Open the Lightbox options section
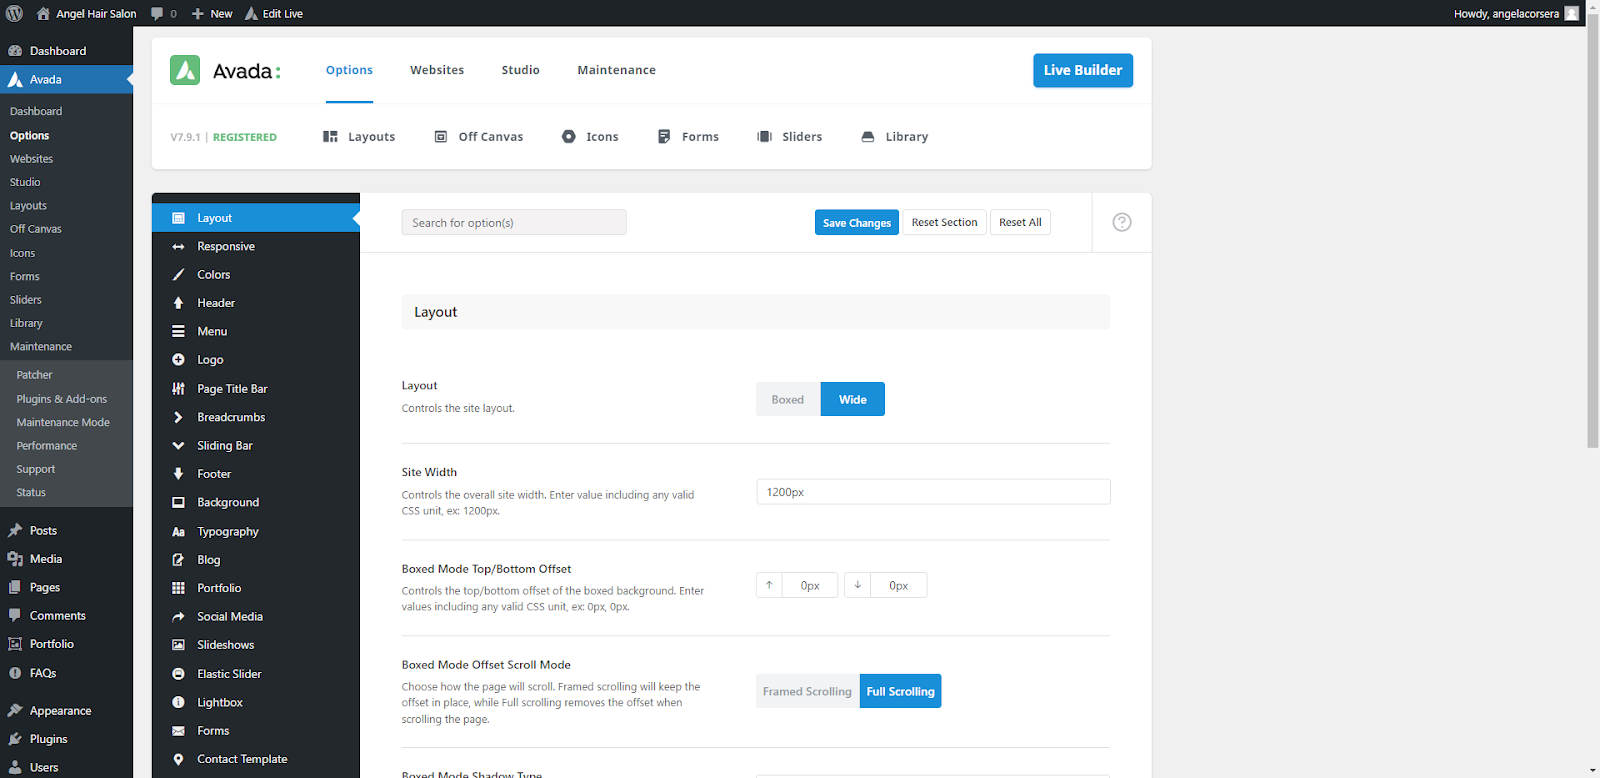The width and height of the screenshot is (1600, 778). (x=255, y=703)
